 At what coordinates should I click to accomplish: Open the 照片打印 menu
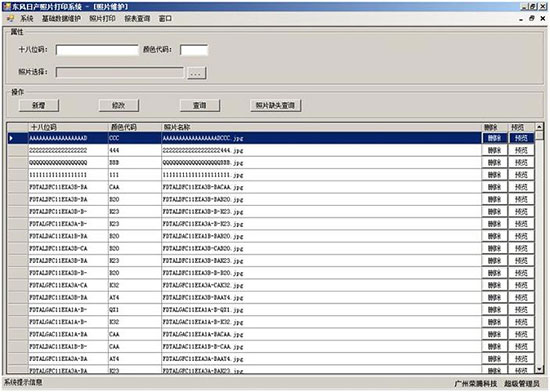[x=102, y=18]
